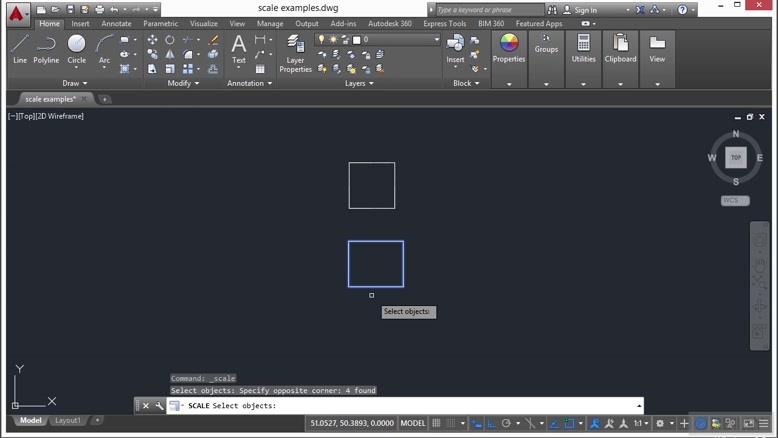The width and height of the screenshot is (778, 438).
Task: Click the Stretch tool in Modify panel
Action: coord(152,69)
